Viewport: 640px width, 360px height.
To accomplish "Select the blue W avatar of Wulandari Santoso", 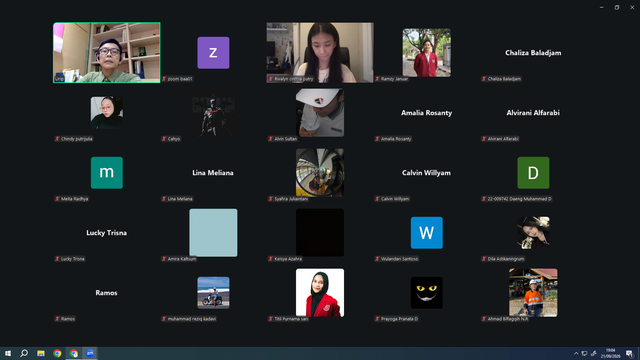I will coord(427,233).
